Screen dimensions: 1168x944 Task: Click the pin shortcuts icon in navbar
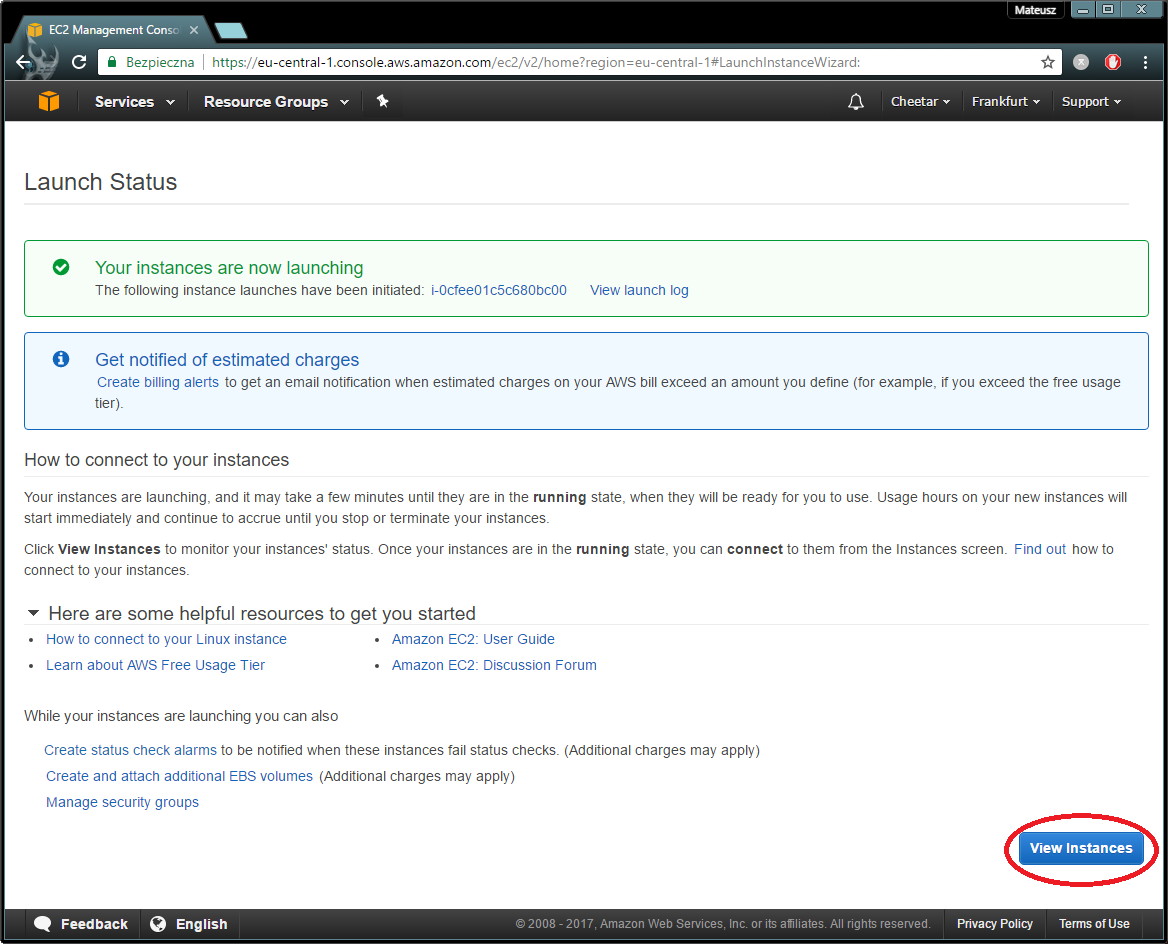tap(382, 102)
